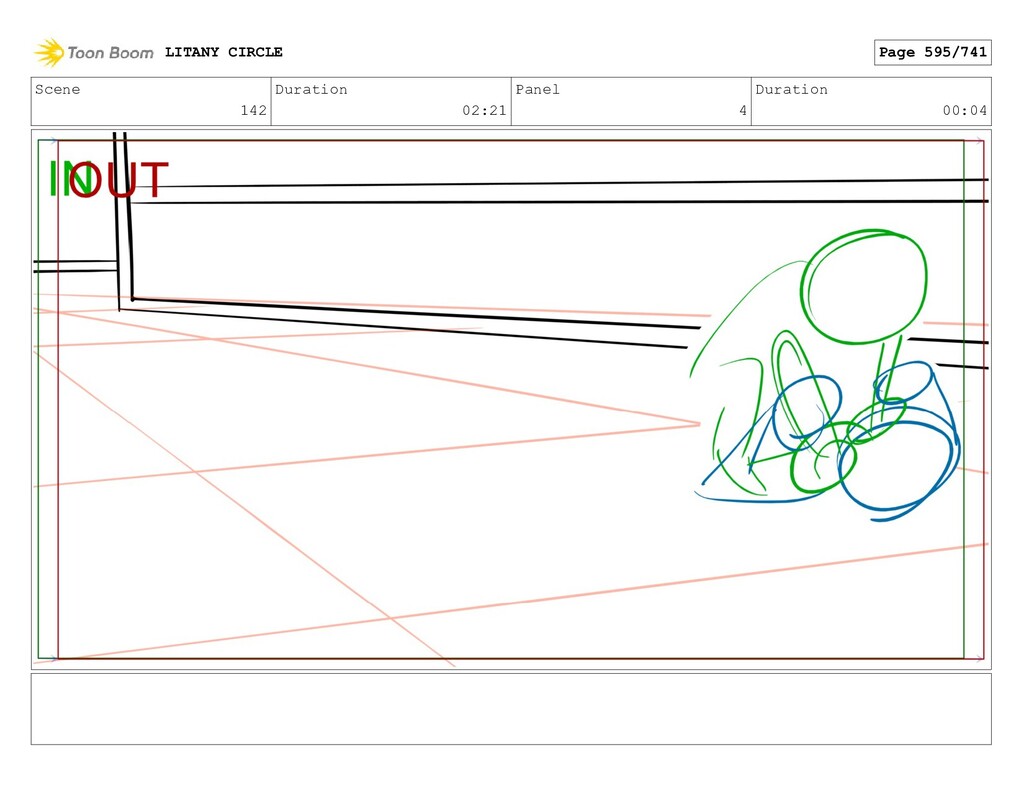This screenshot has height=791, width=1024.
Task: Click the red OUT camera frame label
Action: 119,180
